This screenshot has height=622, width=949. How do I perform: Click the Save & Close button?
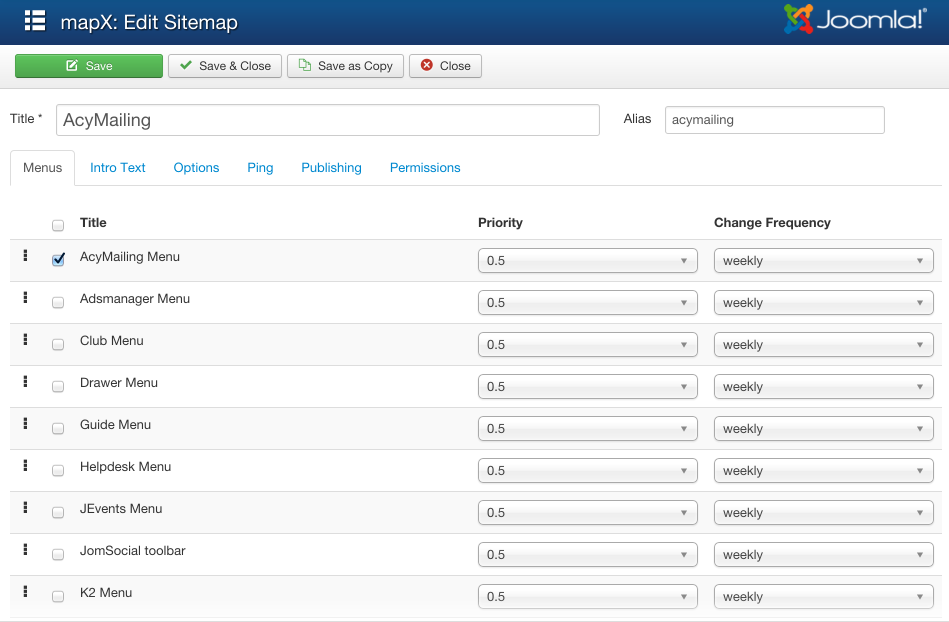[225, 66]
